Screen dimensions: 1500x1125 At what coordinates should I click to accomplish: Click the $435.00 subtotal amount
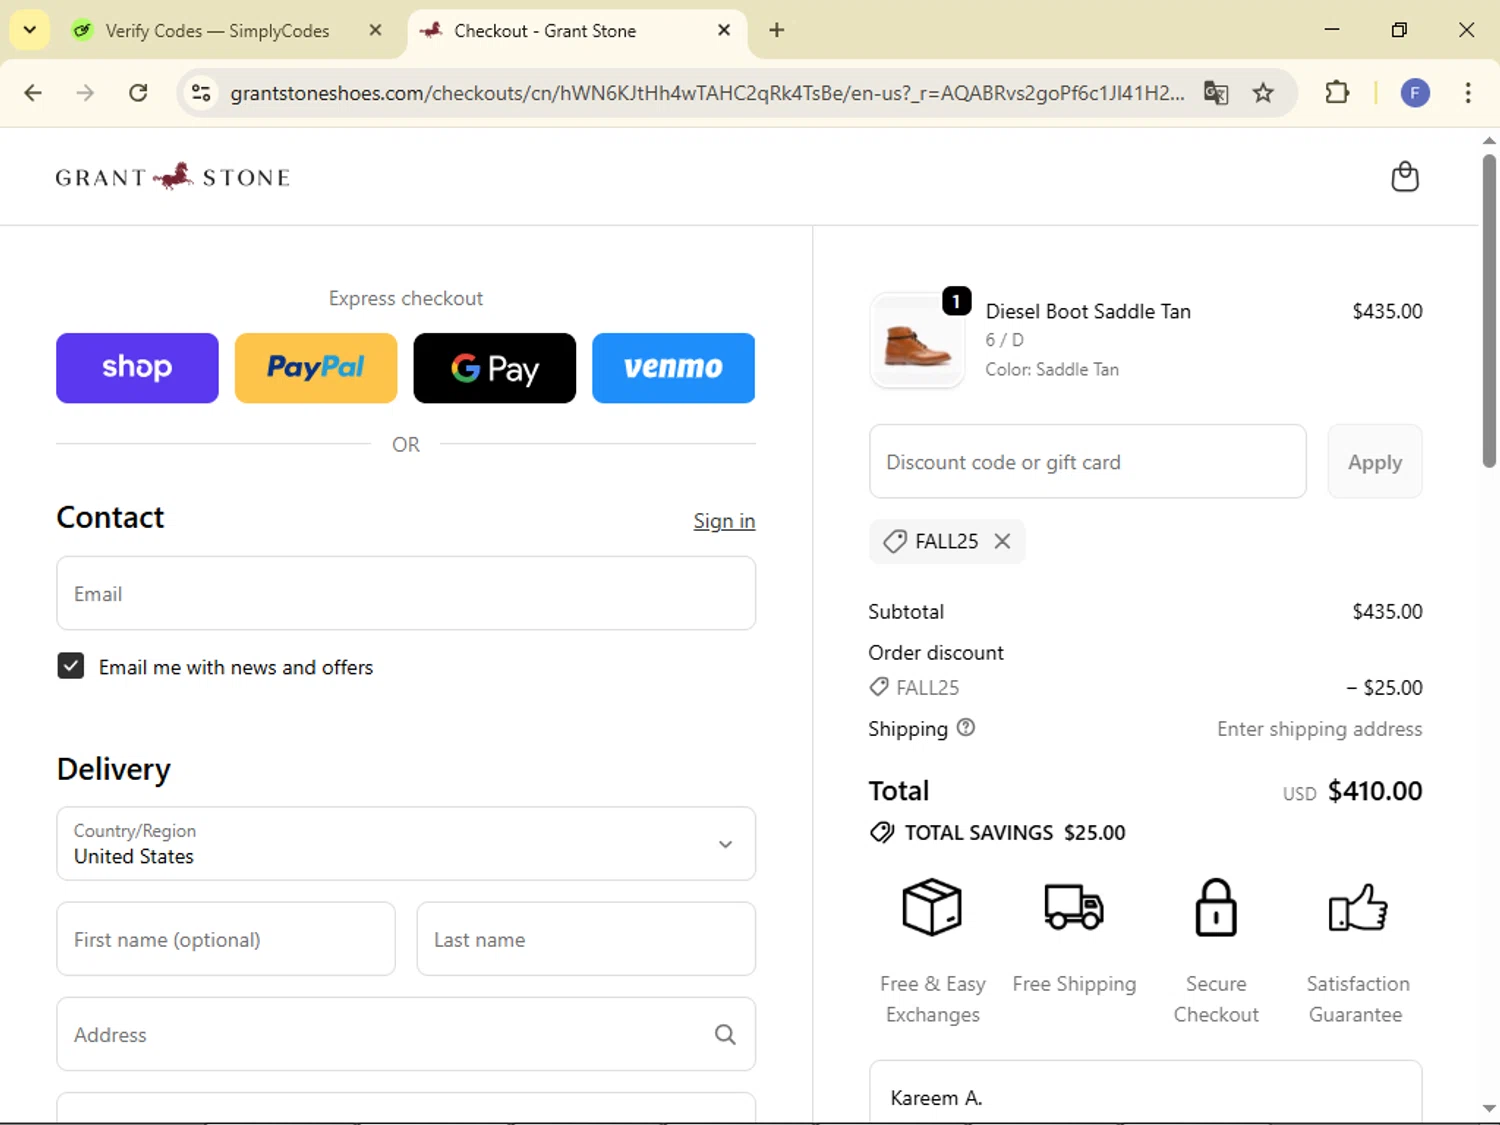pos(1387,611)
